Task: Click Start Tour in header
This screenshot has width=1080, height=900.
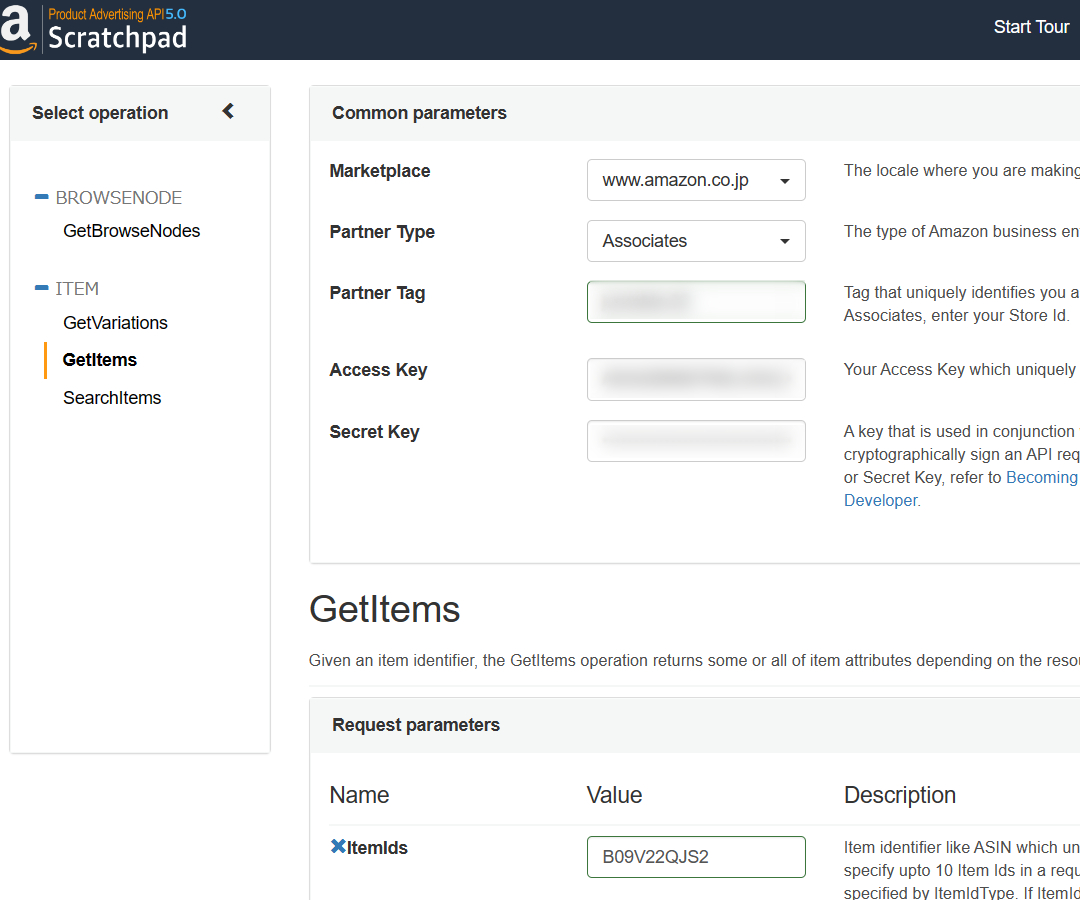Action: click(1031, 27)
